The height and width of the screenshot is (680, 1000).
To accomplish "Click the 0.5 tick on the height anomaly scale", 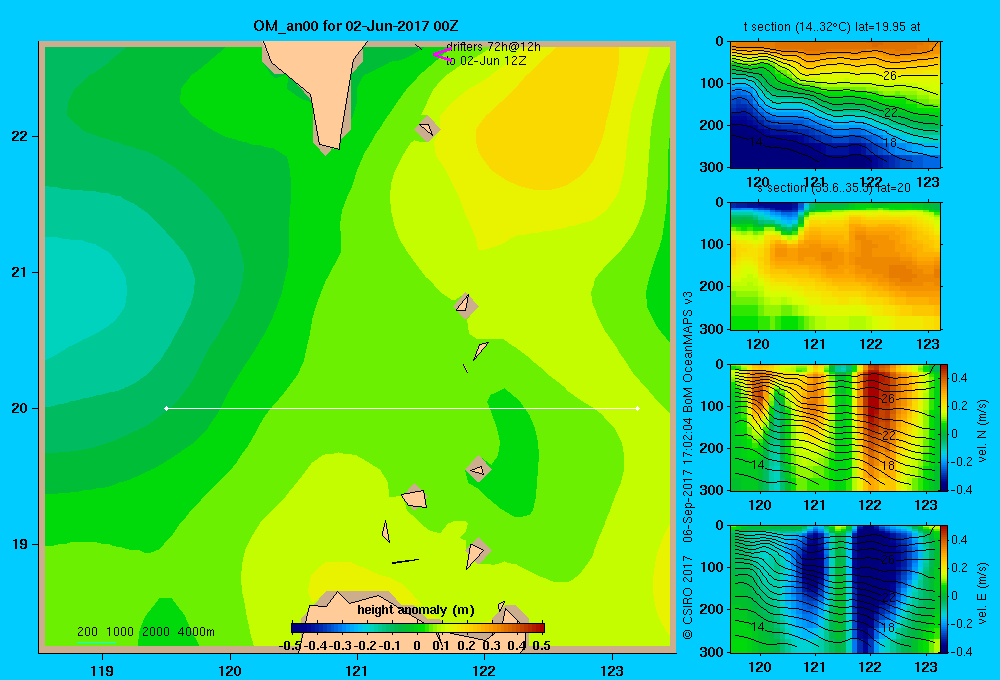I will 541,646.
